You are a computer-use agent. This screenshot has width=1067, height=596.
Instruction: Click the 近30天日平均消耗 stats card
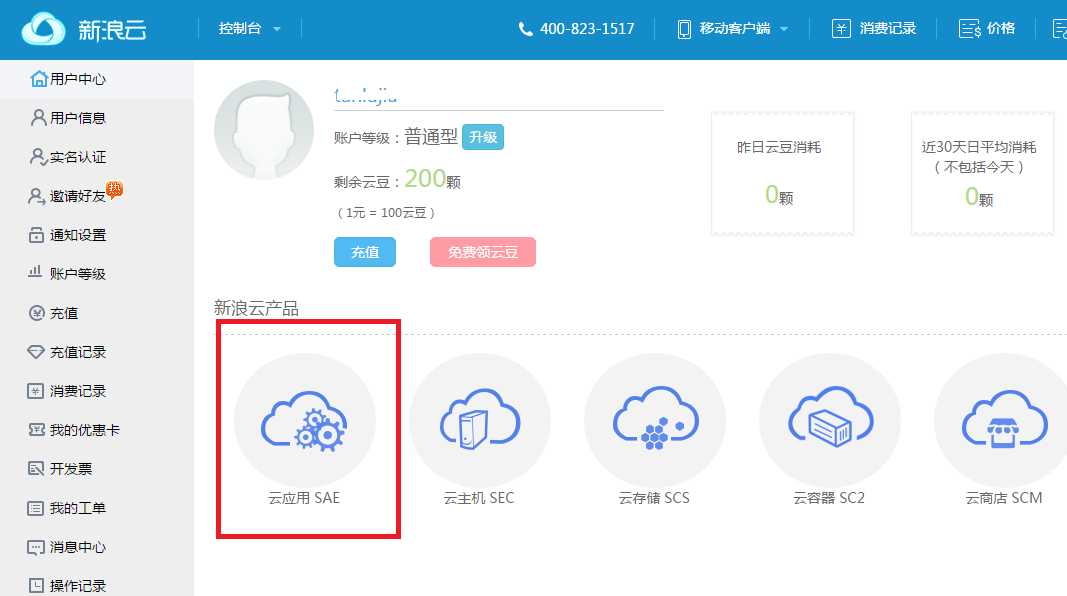982,173
